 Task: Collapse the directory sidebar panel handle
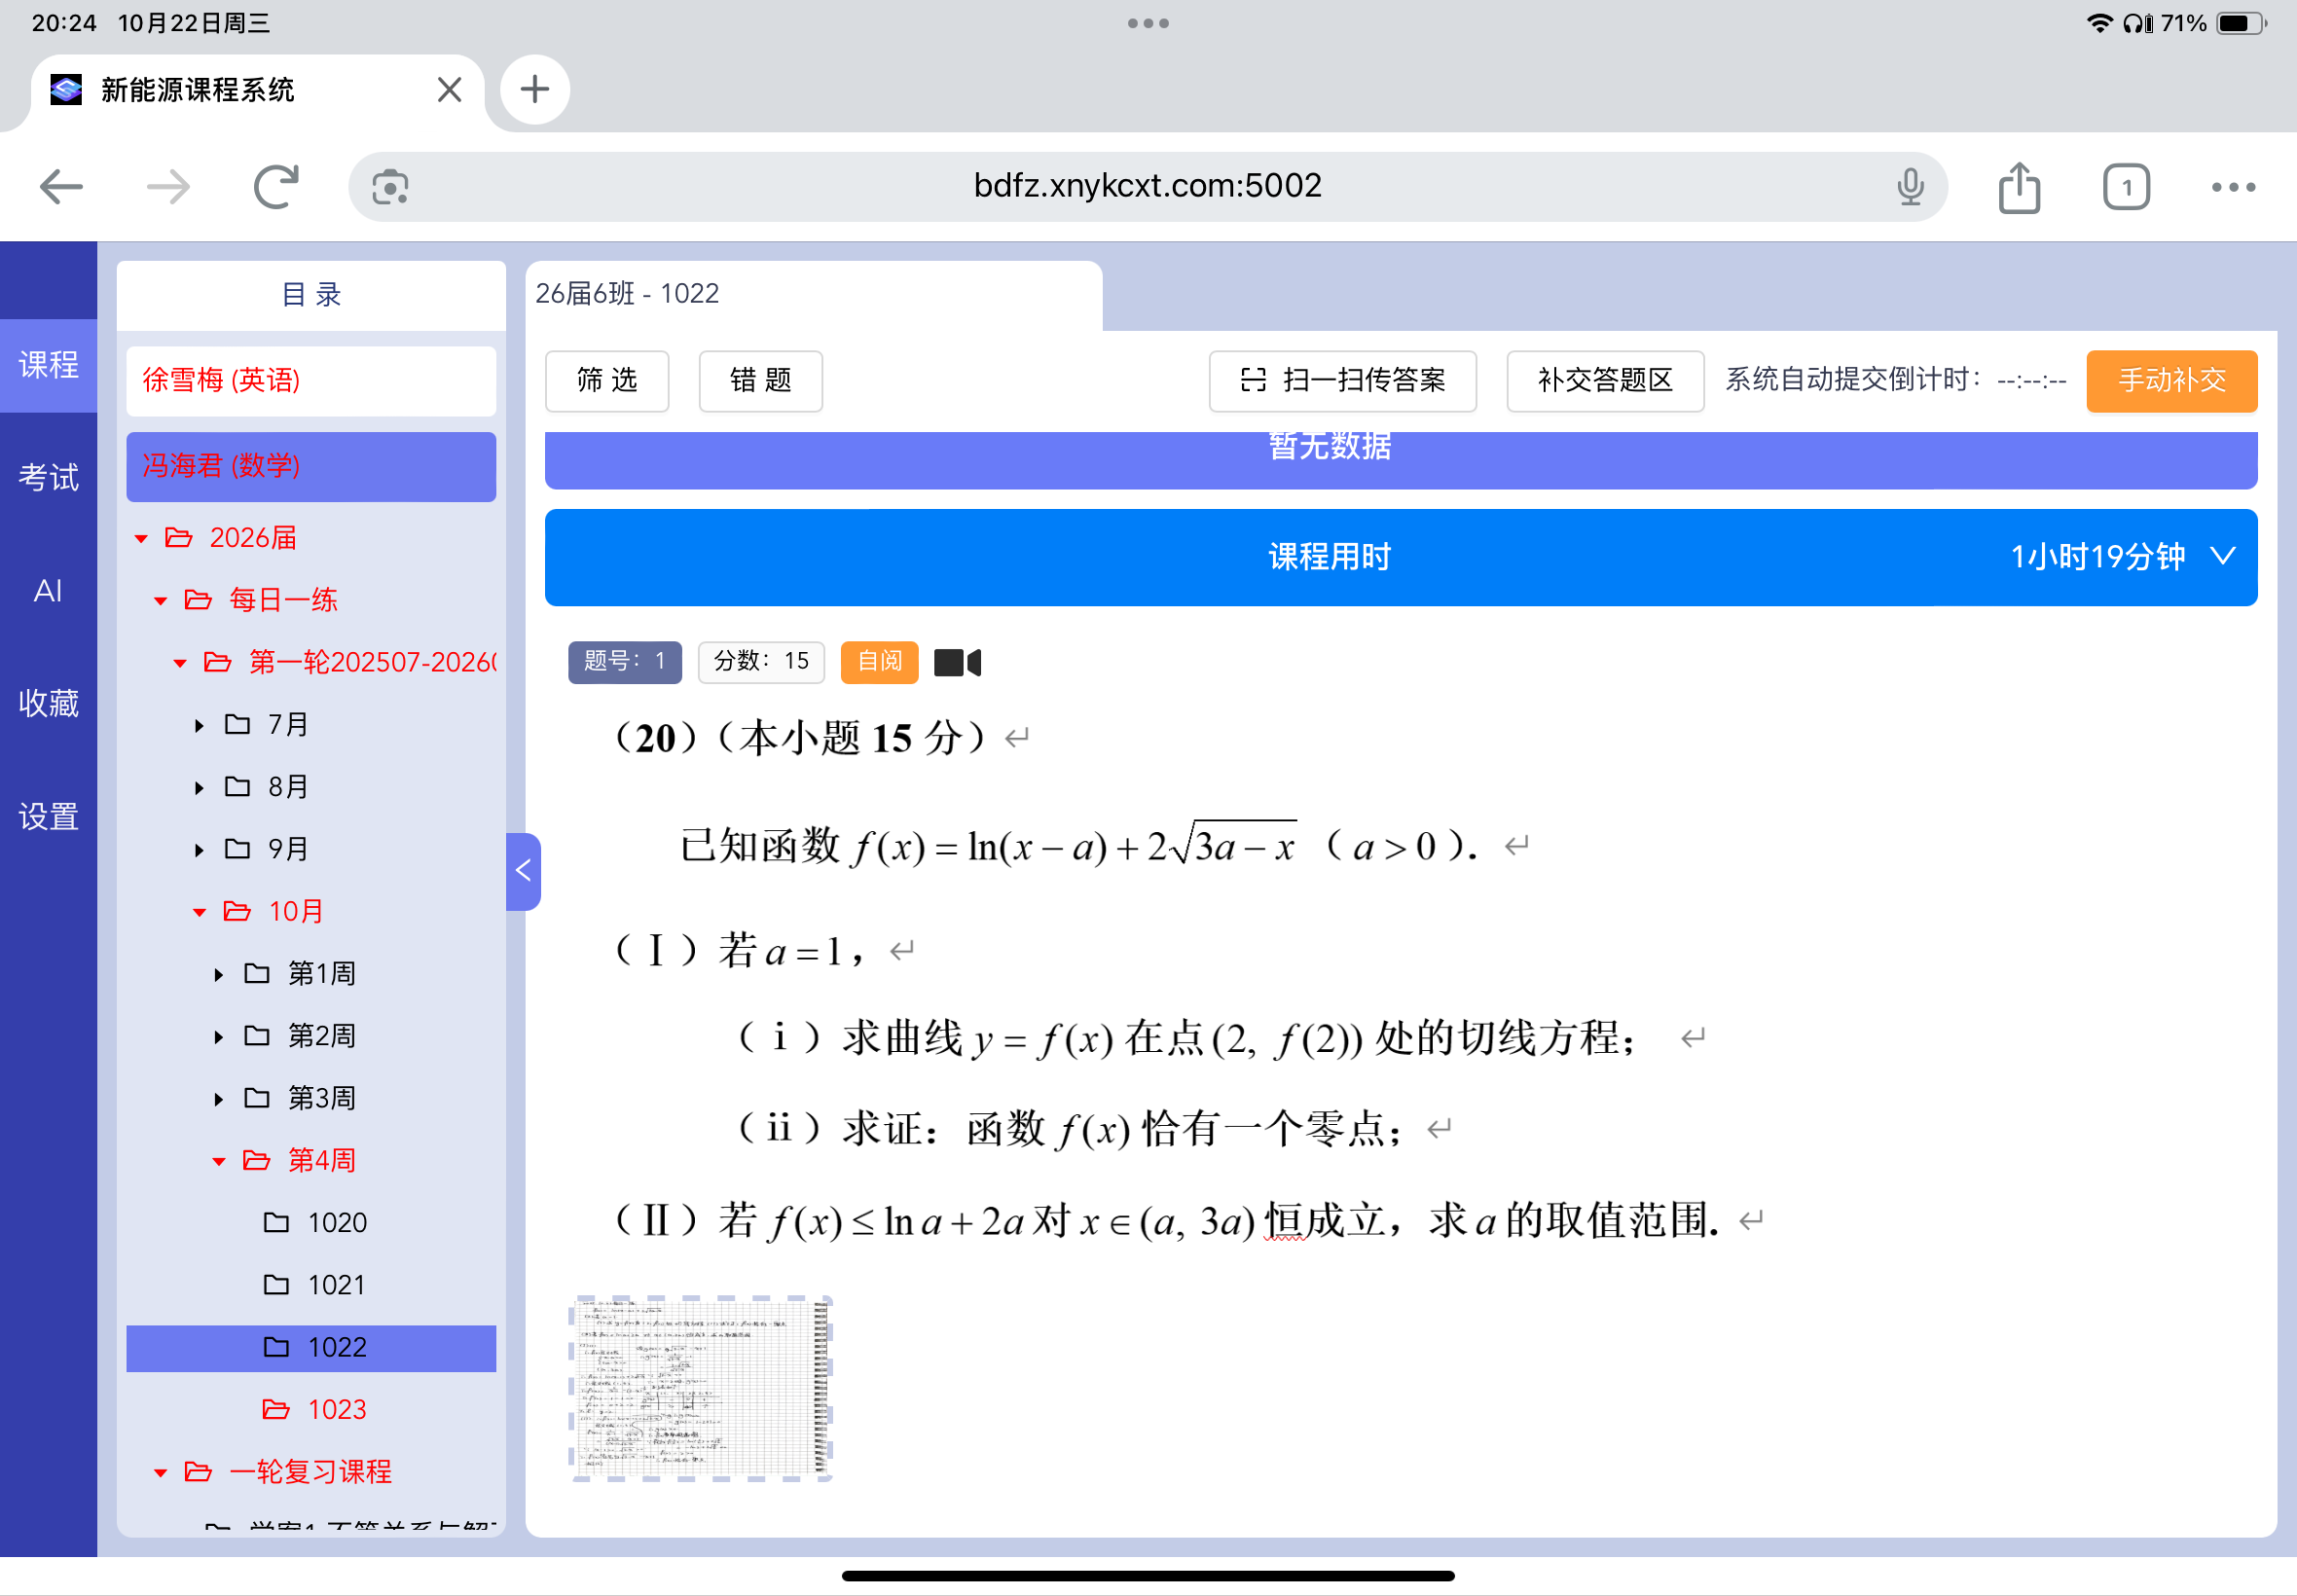pyautogui.click(x=523, y=871)
